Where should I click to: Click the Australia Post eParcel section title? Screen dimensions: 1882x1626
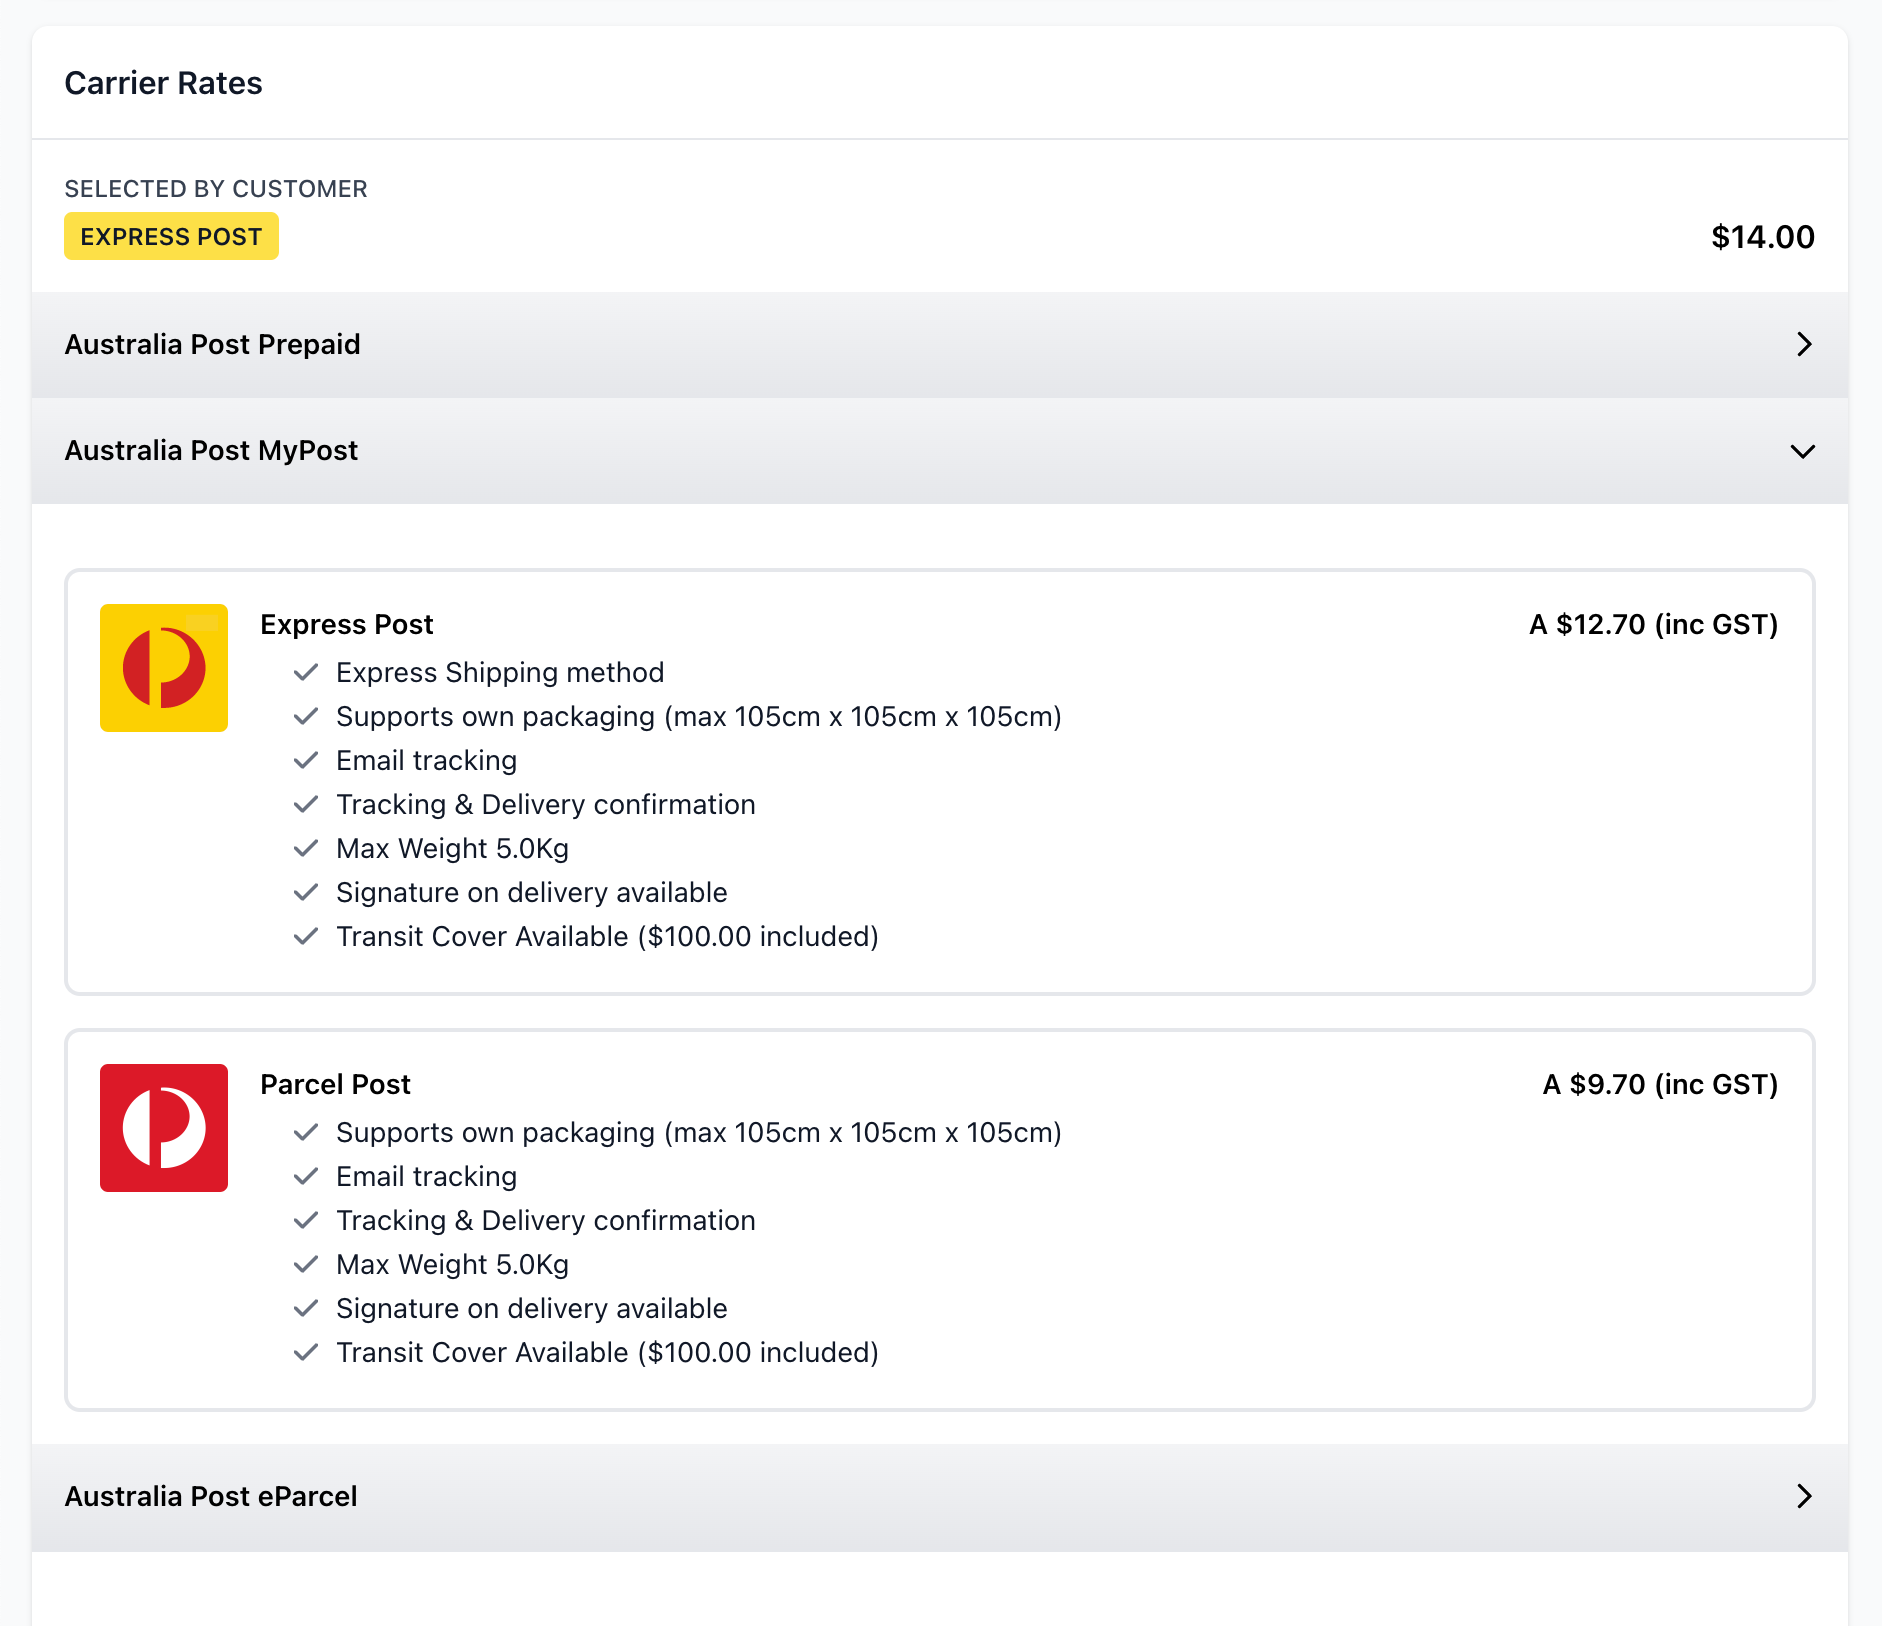[x=211, y=1496]
